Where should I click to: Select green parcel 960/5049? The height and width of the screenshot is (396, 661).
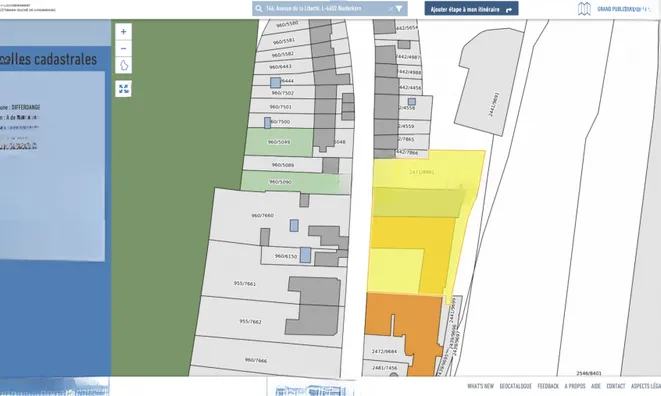(279, 142)
